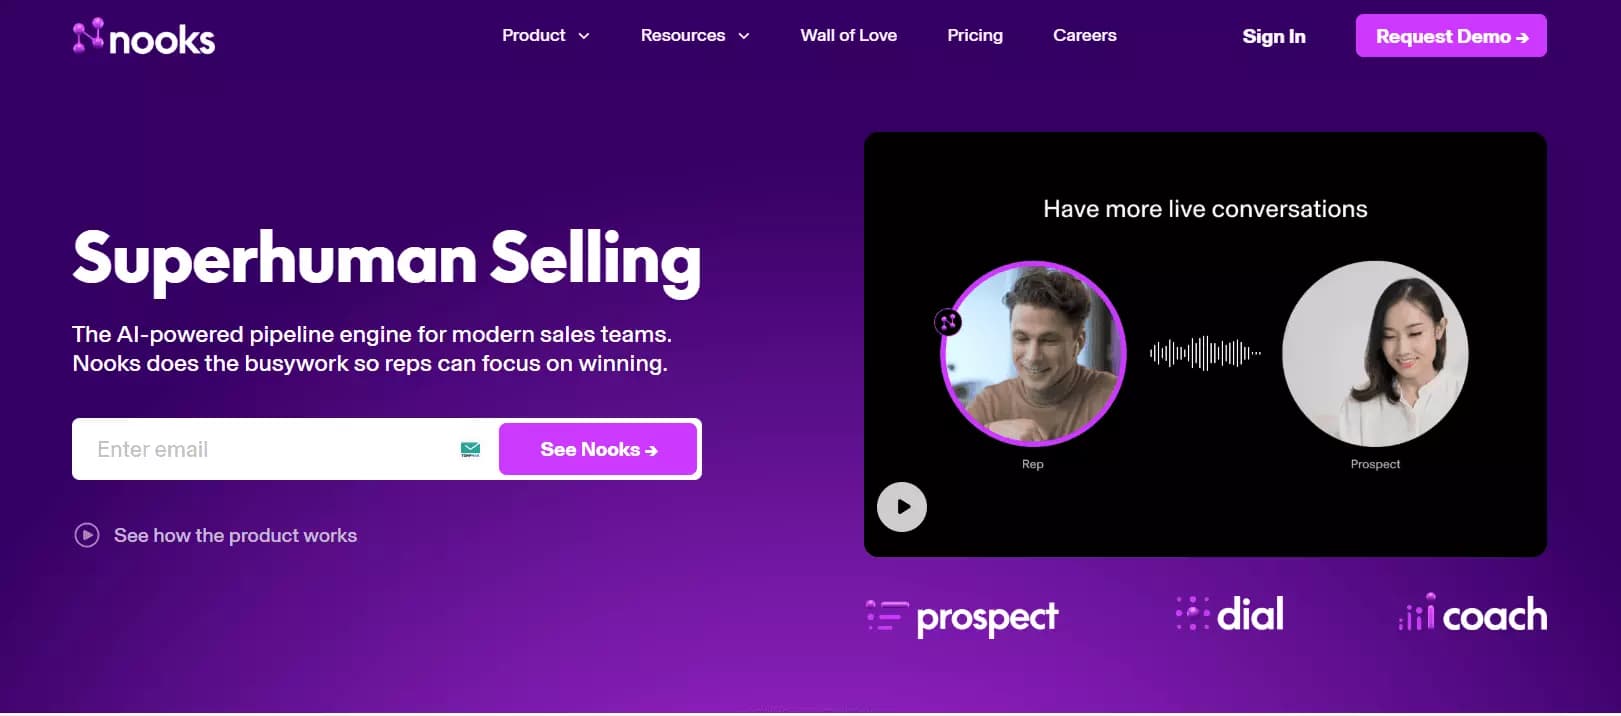Click the Rep avatar thumbnail
This screenshot has height=716, width=1621.
1034,353
